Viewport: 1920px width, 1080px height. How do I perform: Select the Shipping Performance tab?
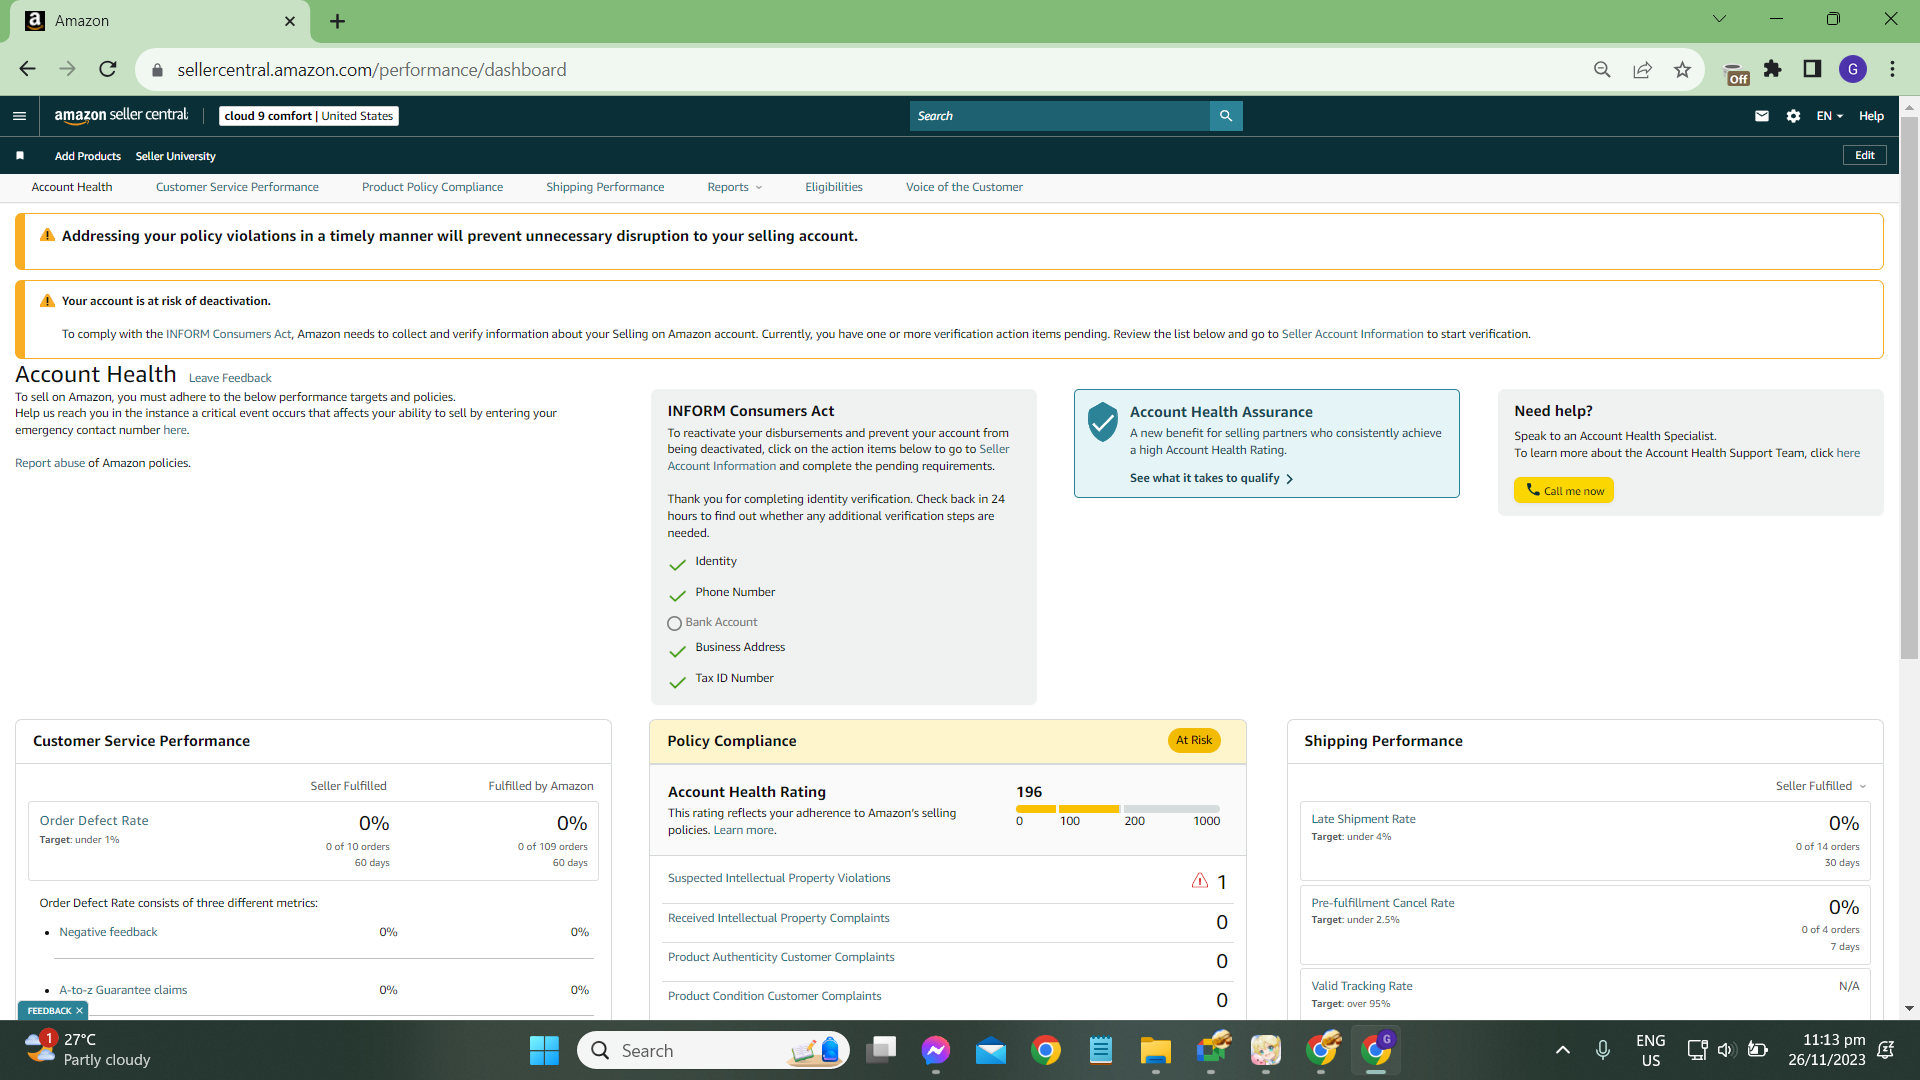[605, 187]
